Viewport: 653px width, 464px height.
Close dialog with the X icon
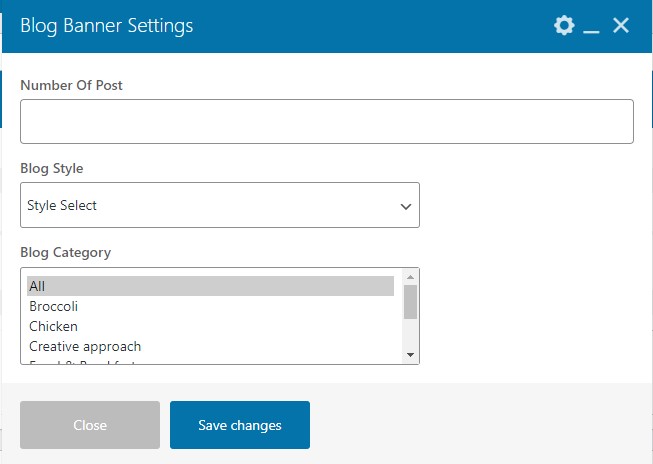click(x=621, y=25)
